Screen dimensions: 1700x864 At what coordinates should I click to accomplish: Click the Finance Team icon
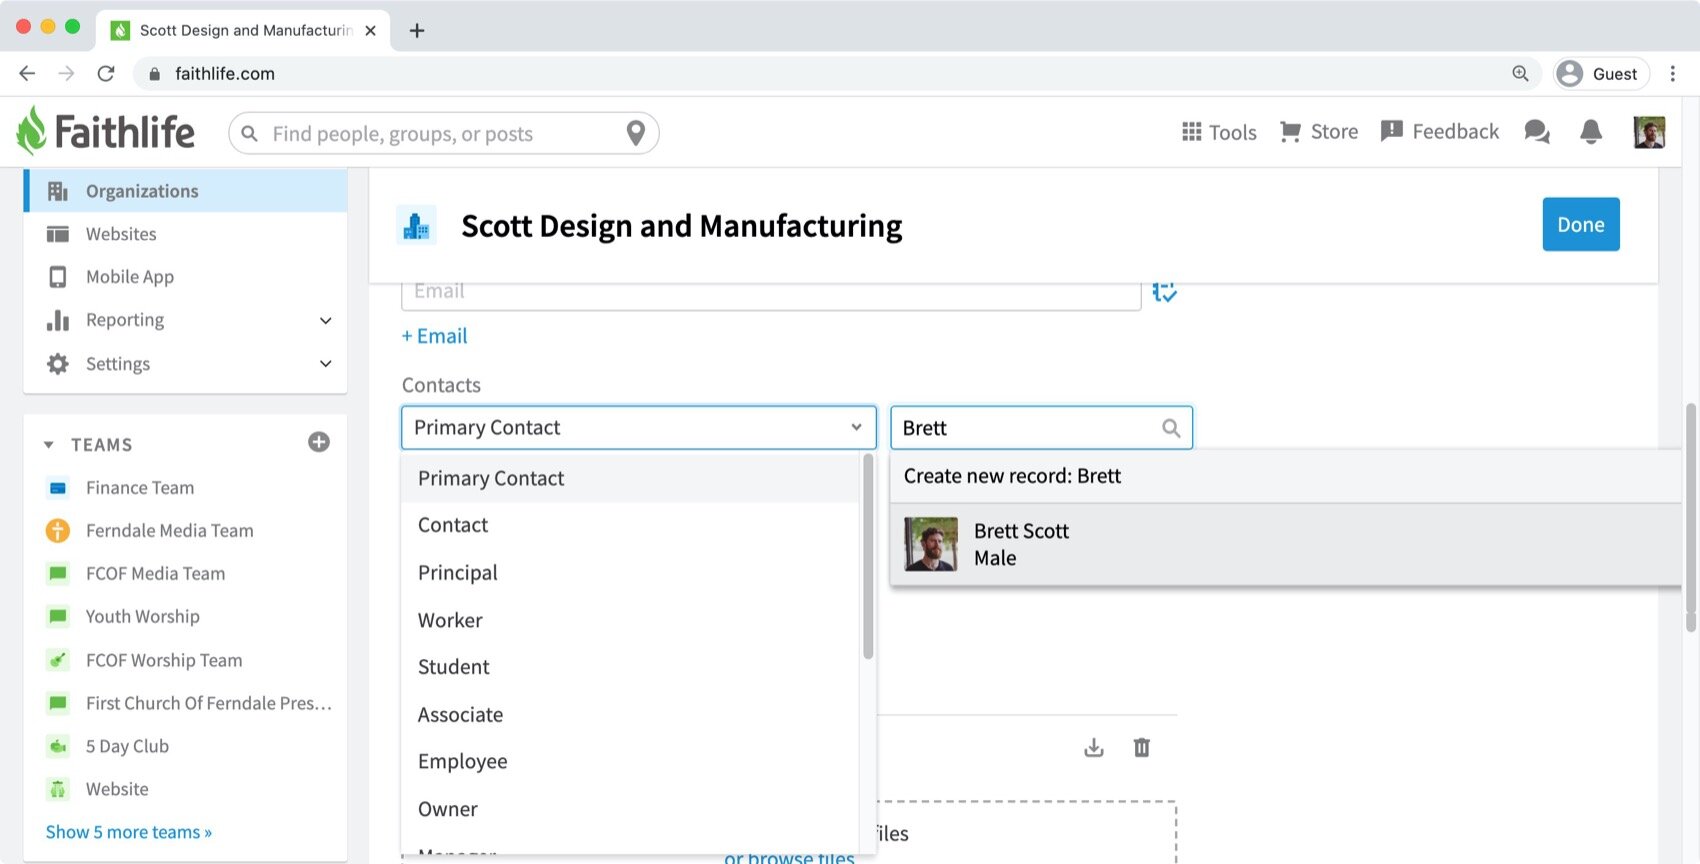[x=58, y=488]
